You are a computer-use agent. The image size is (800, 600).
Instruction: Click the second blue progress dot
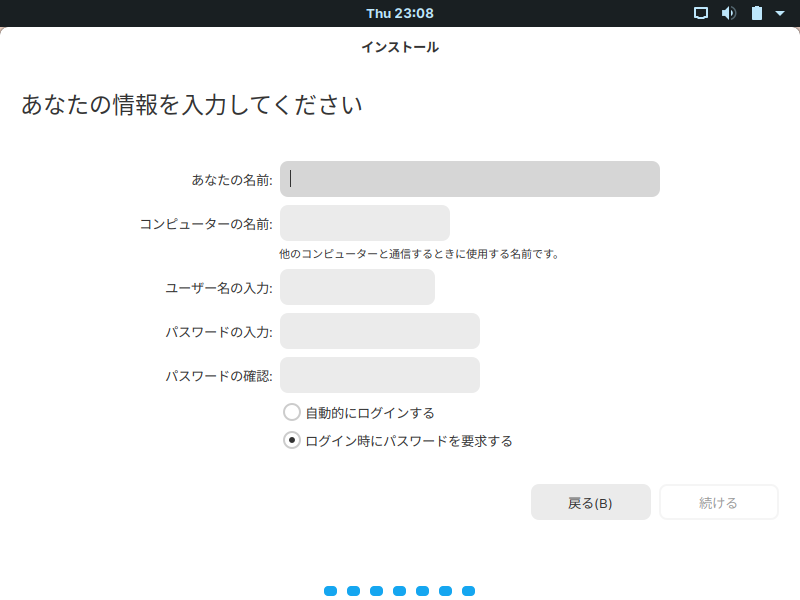point(354,591)
